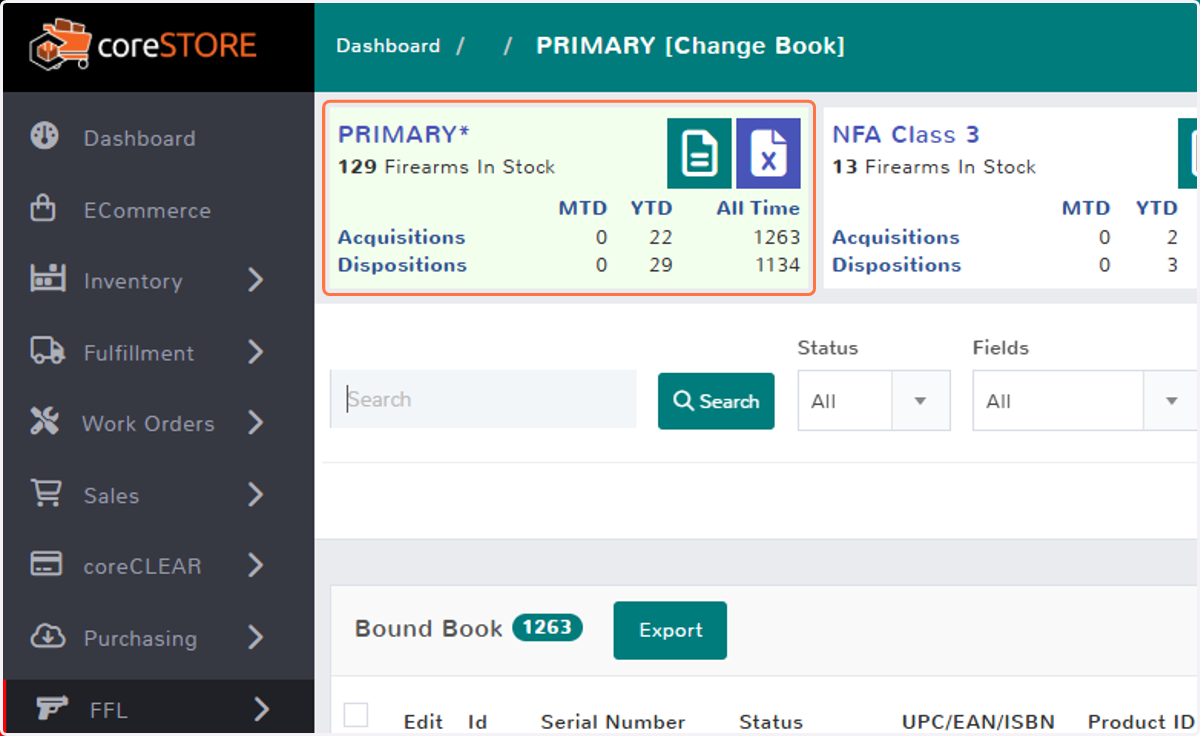Click the PRIMARY YTD acquisitions value 22
1200x736 pixels.
click(659, 237)
